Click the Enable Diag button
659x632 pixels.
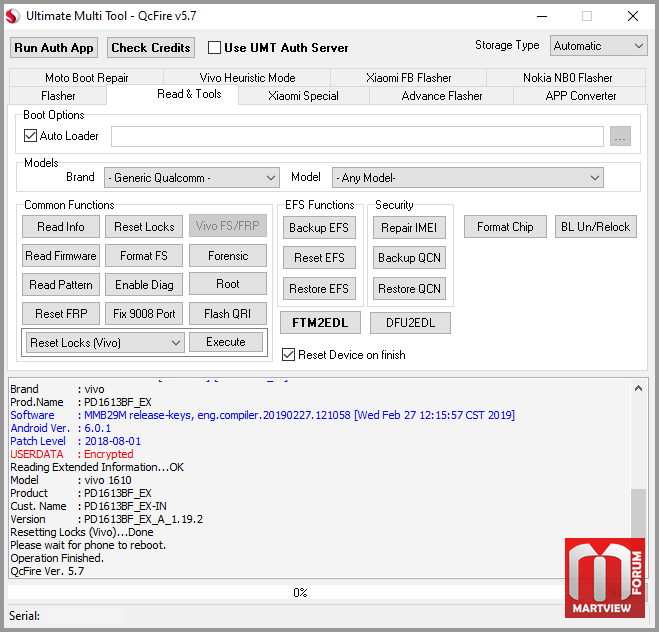tap(144, 285)
